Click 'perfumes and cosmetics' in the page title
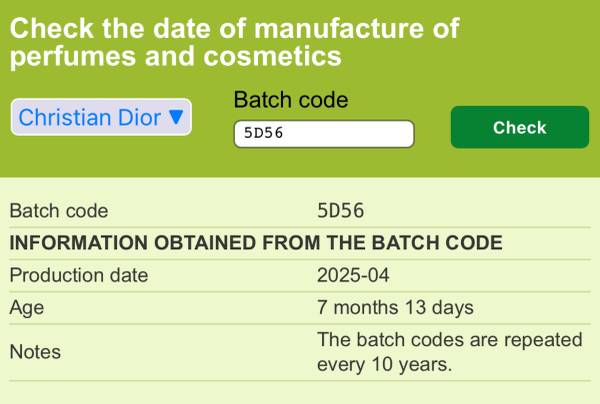 click(176, 58)
